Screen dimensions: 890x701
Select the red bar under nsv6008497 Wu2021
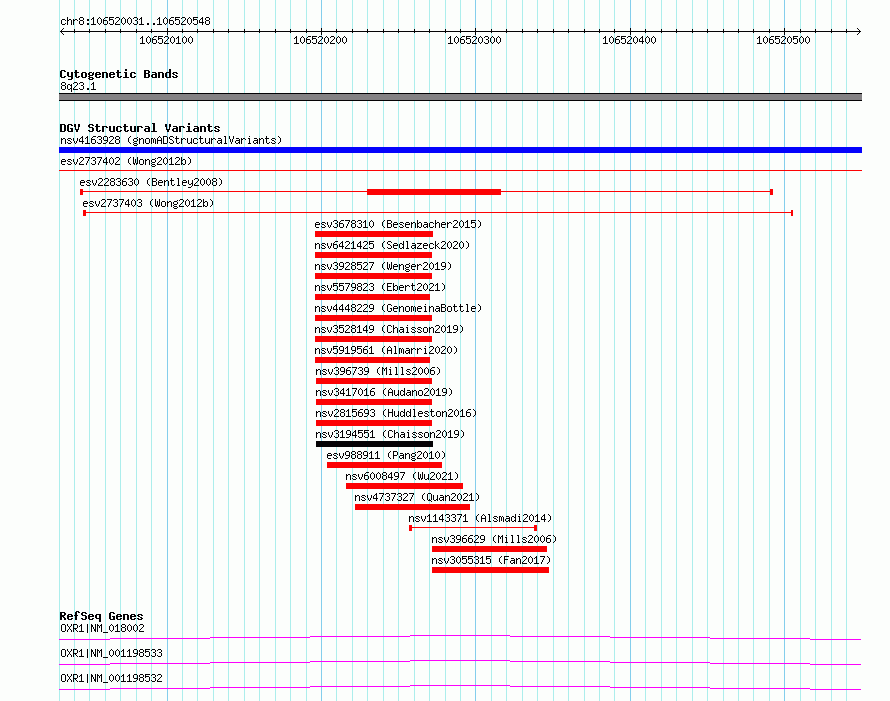(404, 486)
